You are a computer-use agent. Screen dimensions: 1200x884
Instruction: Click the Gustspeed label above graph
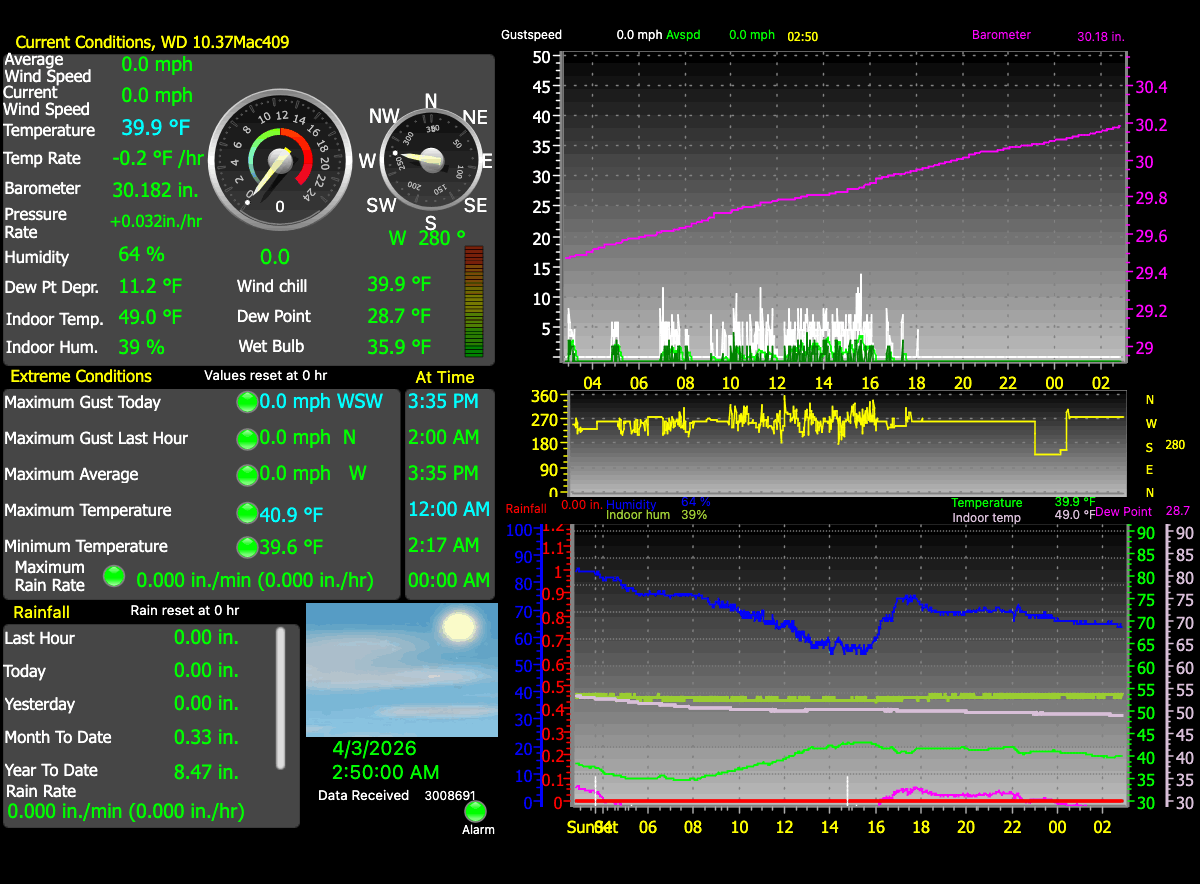tap(531, 35)
